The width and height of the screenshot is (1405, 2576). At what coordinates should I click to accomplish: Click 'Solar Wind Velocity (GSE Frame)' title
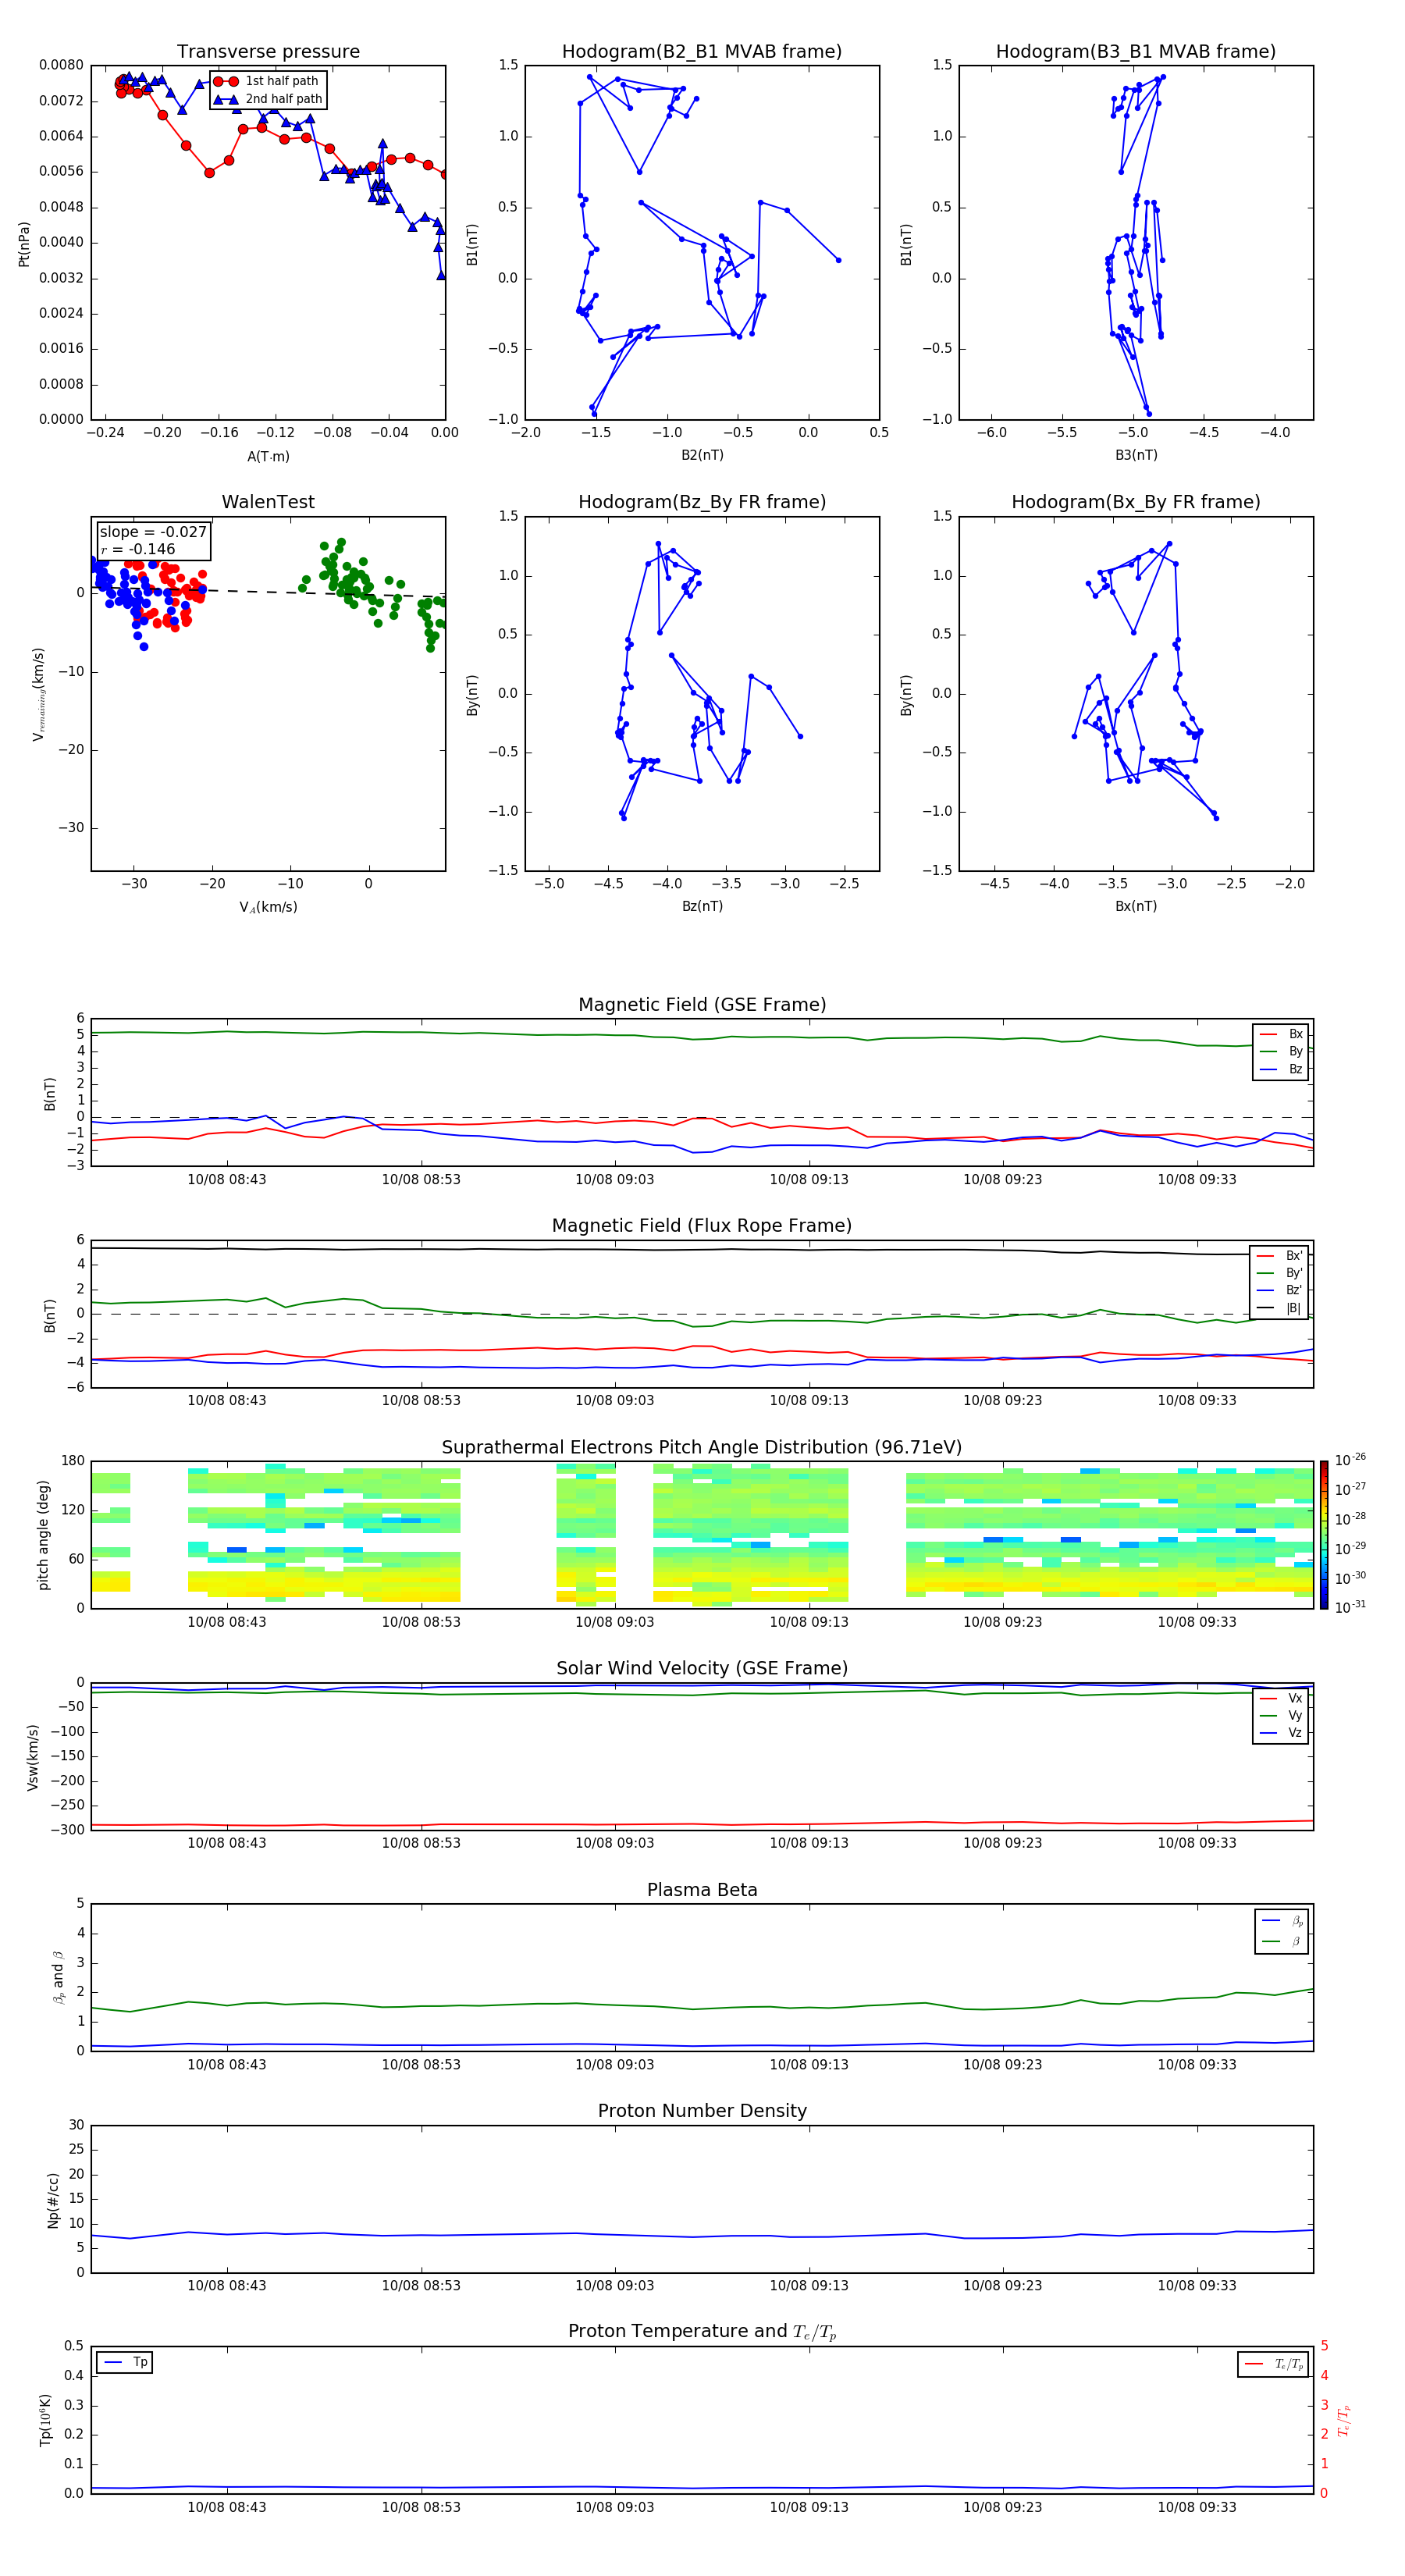click(702, 1668)
